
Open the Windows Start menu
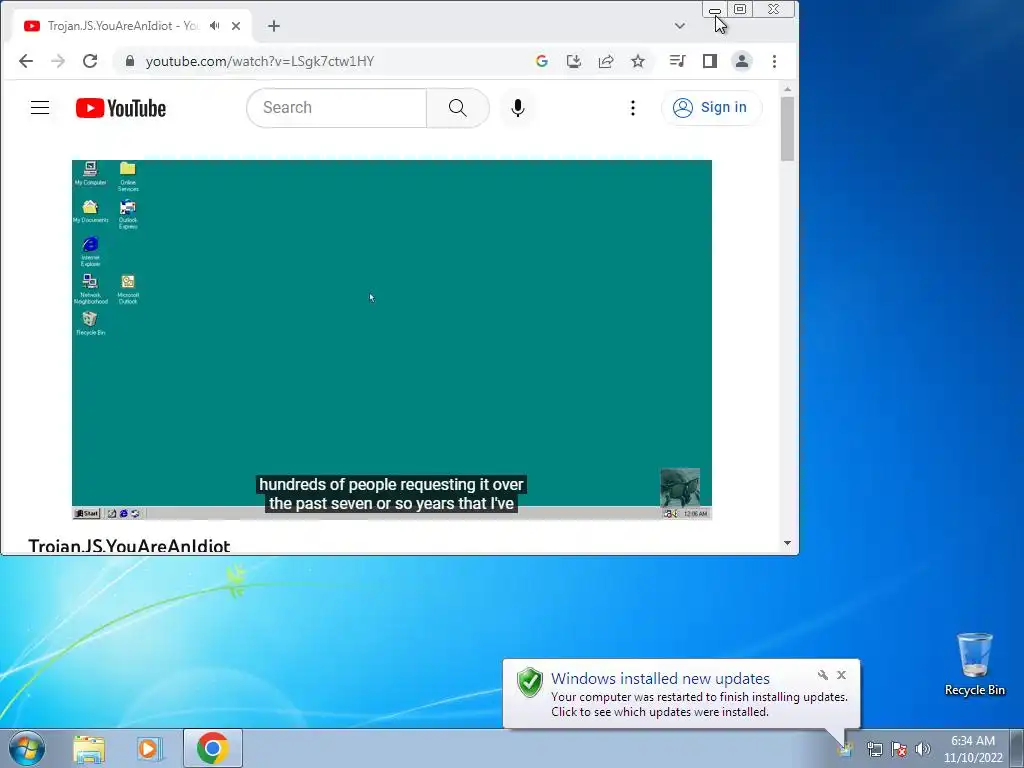[x=26, y=748]
